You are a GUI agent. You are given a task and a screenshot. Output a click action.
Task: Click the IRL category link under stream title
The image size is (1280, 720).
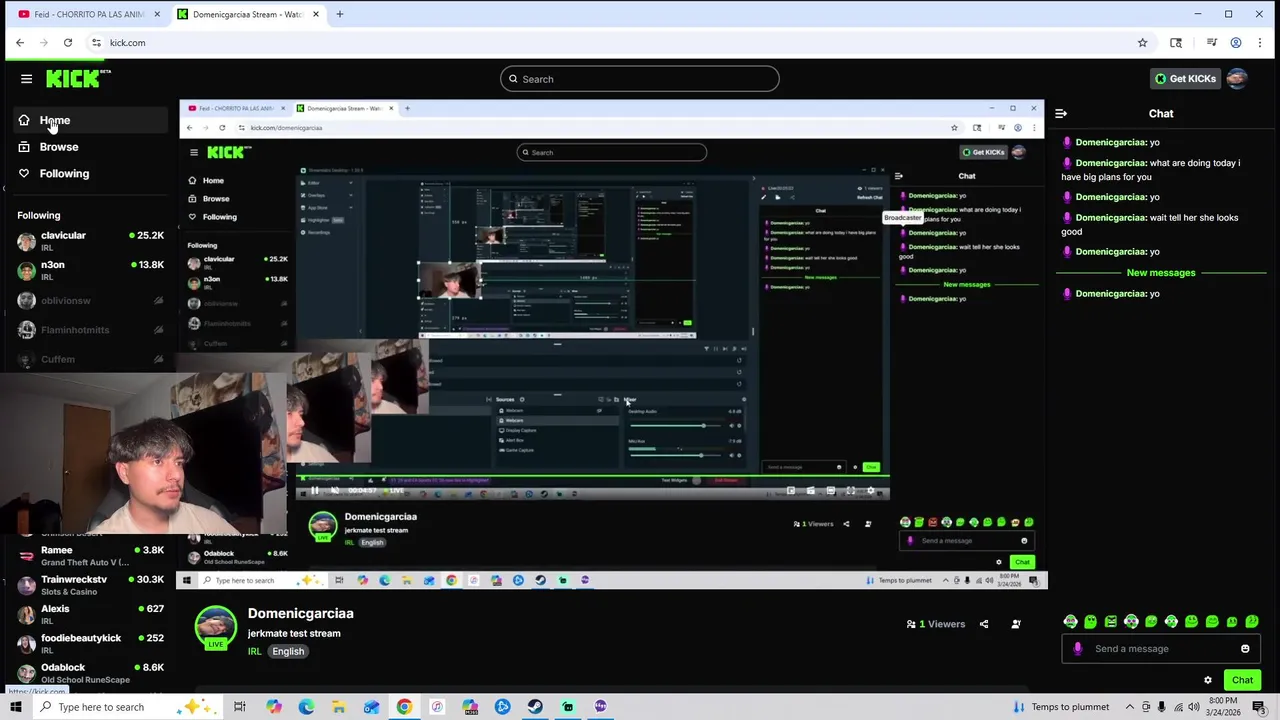pos(254,652)
